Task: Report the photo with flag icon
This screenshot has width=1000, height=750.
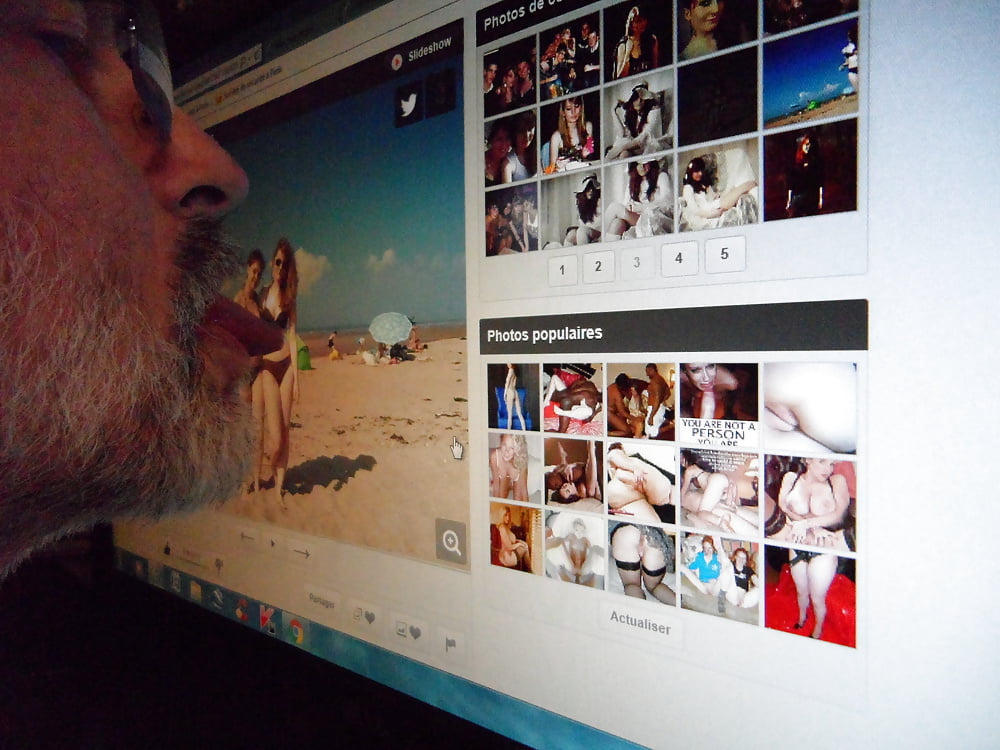Action: coord(451,645)
